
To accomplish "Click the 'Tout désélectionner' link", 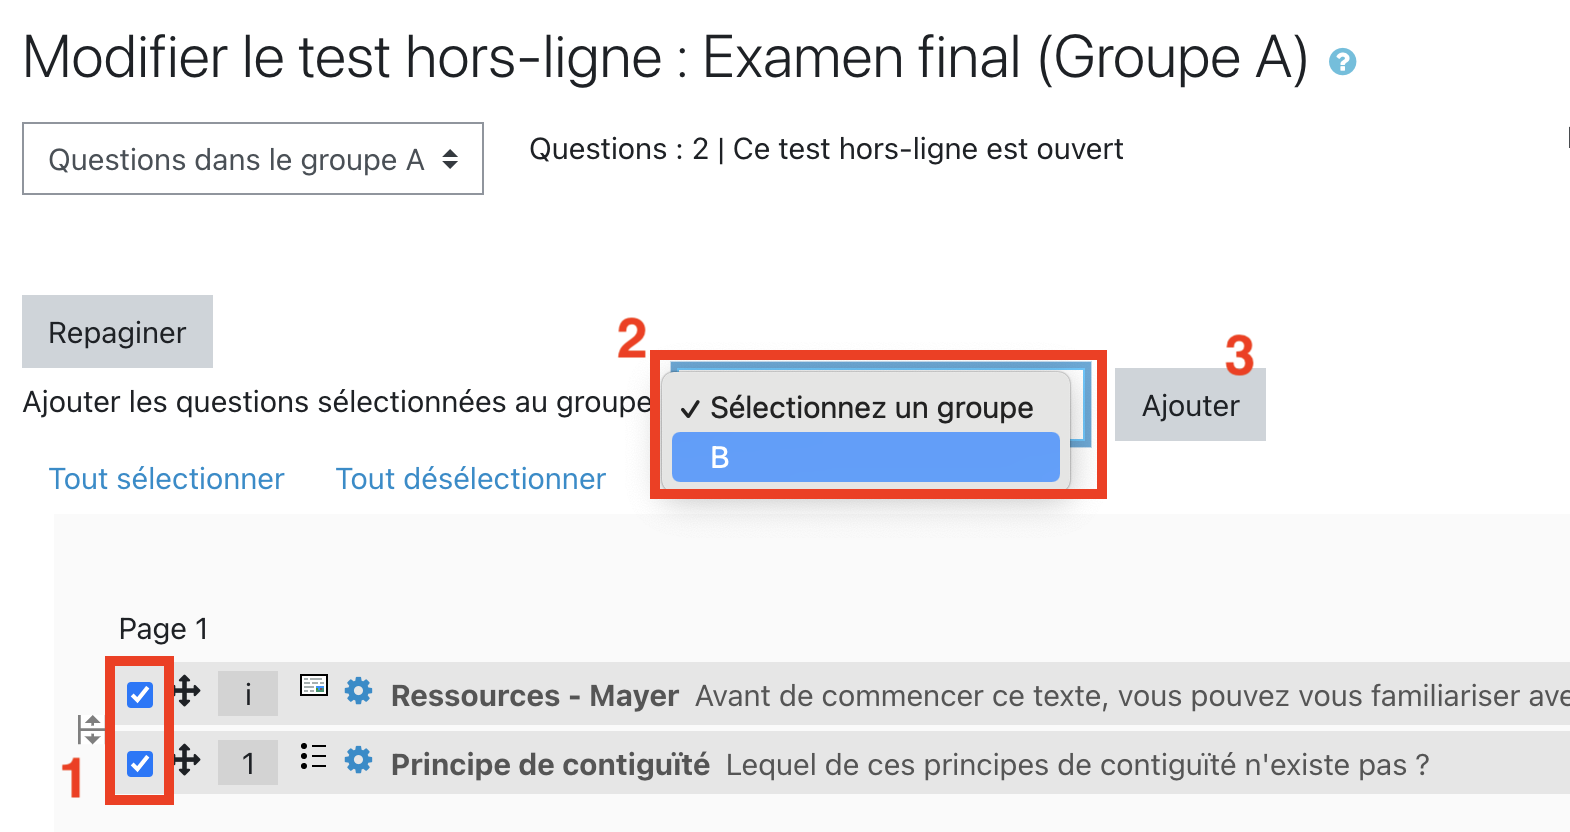I will 470,479.
